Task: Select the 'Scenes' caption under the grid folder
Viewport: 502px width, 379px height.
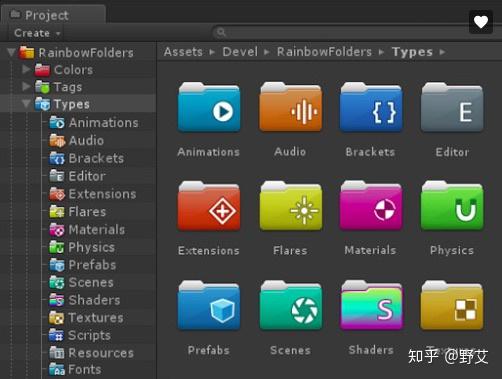Action: click(290, 350)
